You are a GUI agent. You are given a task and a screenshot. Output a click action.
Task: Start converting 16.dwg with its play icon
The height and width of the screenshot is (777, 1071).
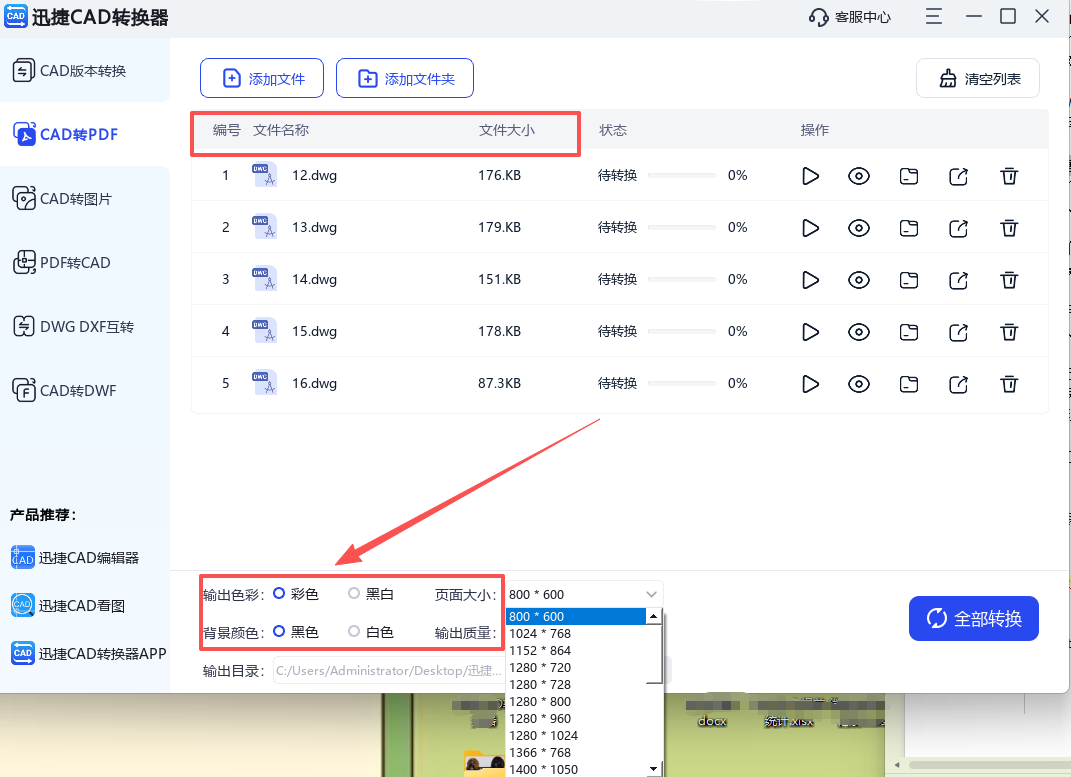pos(810,384)
